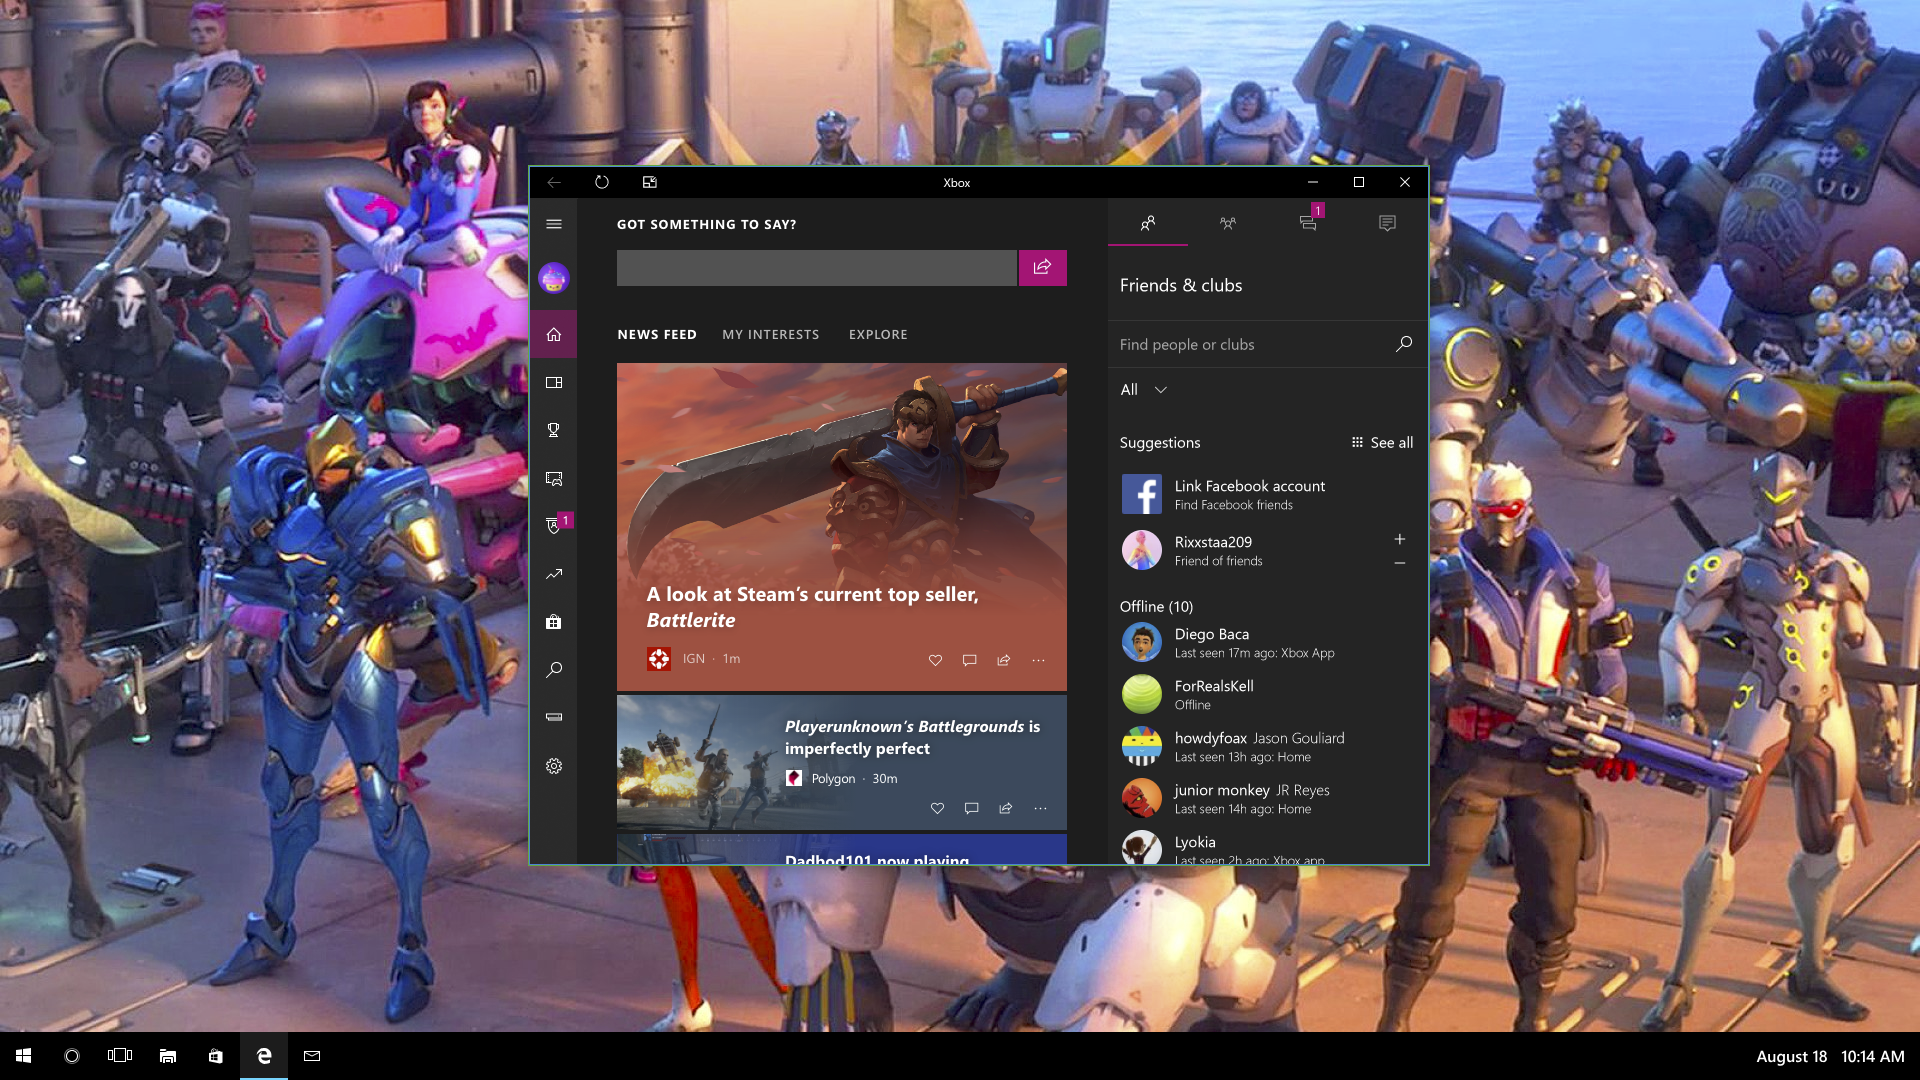1920x1080 pixels.
Task: Share the post with pink share button
Action: tap(1043, 268)
